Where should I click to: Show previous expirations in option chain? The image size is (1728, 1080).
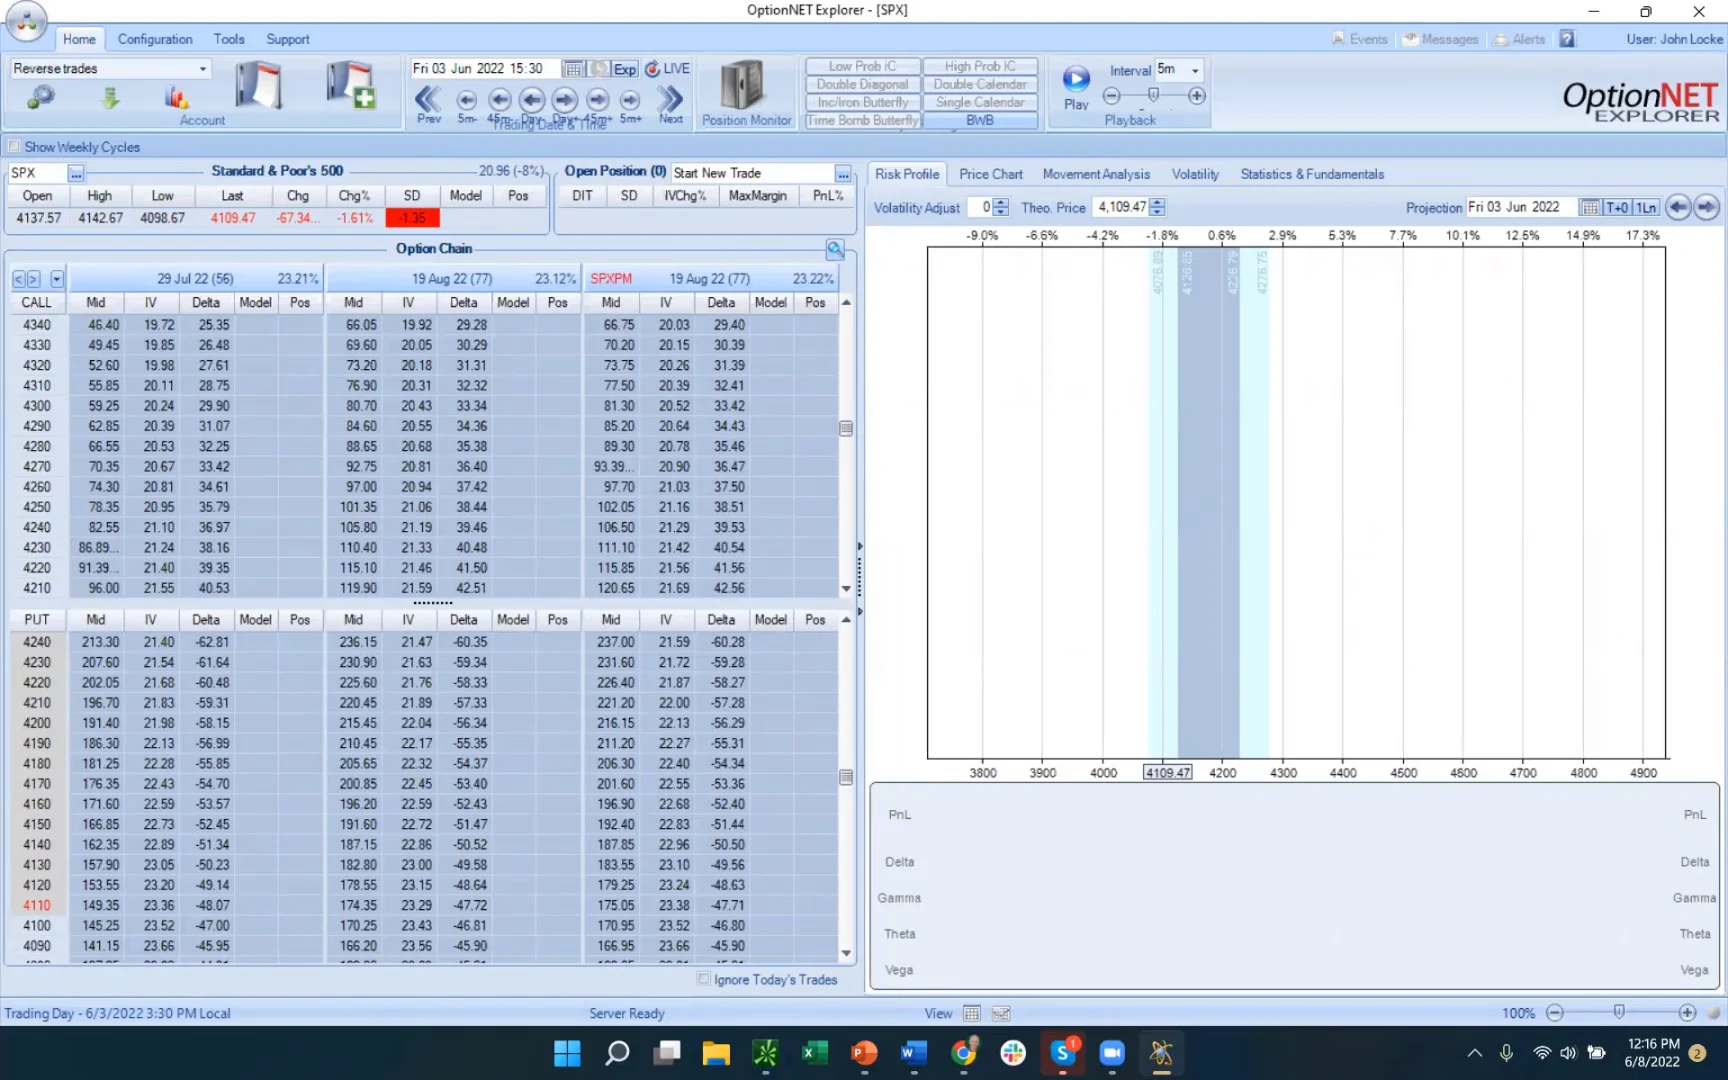[x=18, y=279]
